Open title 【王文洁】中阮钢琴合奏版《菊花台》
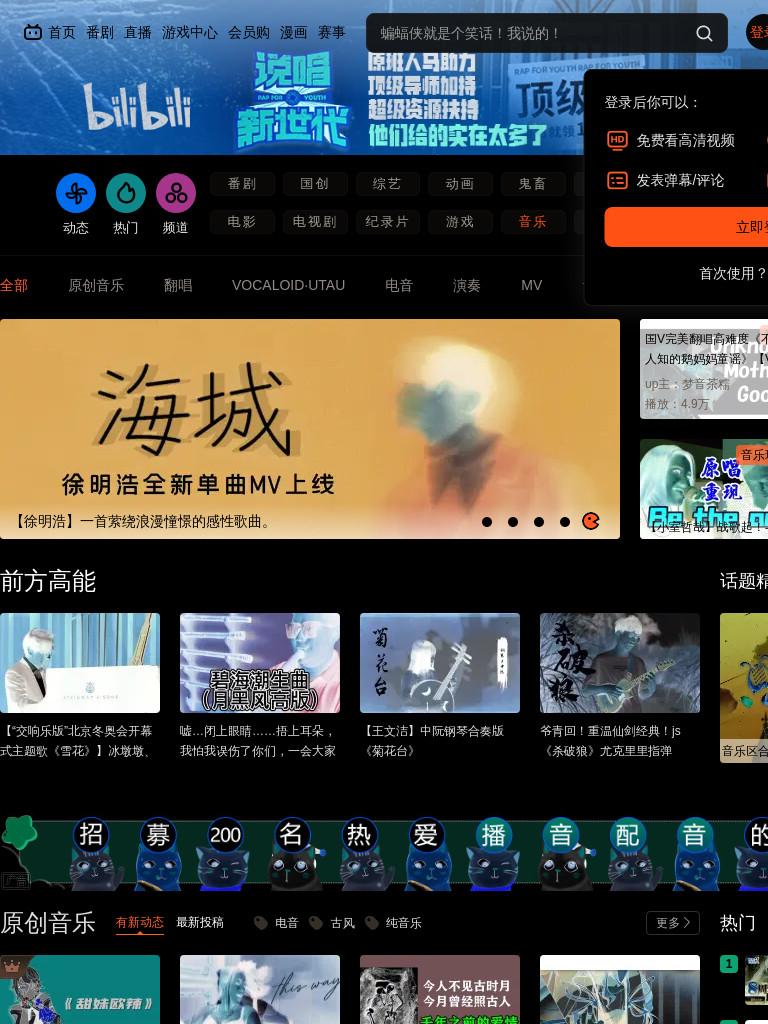Viewport: 768px width, 1024px height. click(435, 741)
